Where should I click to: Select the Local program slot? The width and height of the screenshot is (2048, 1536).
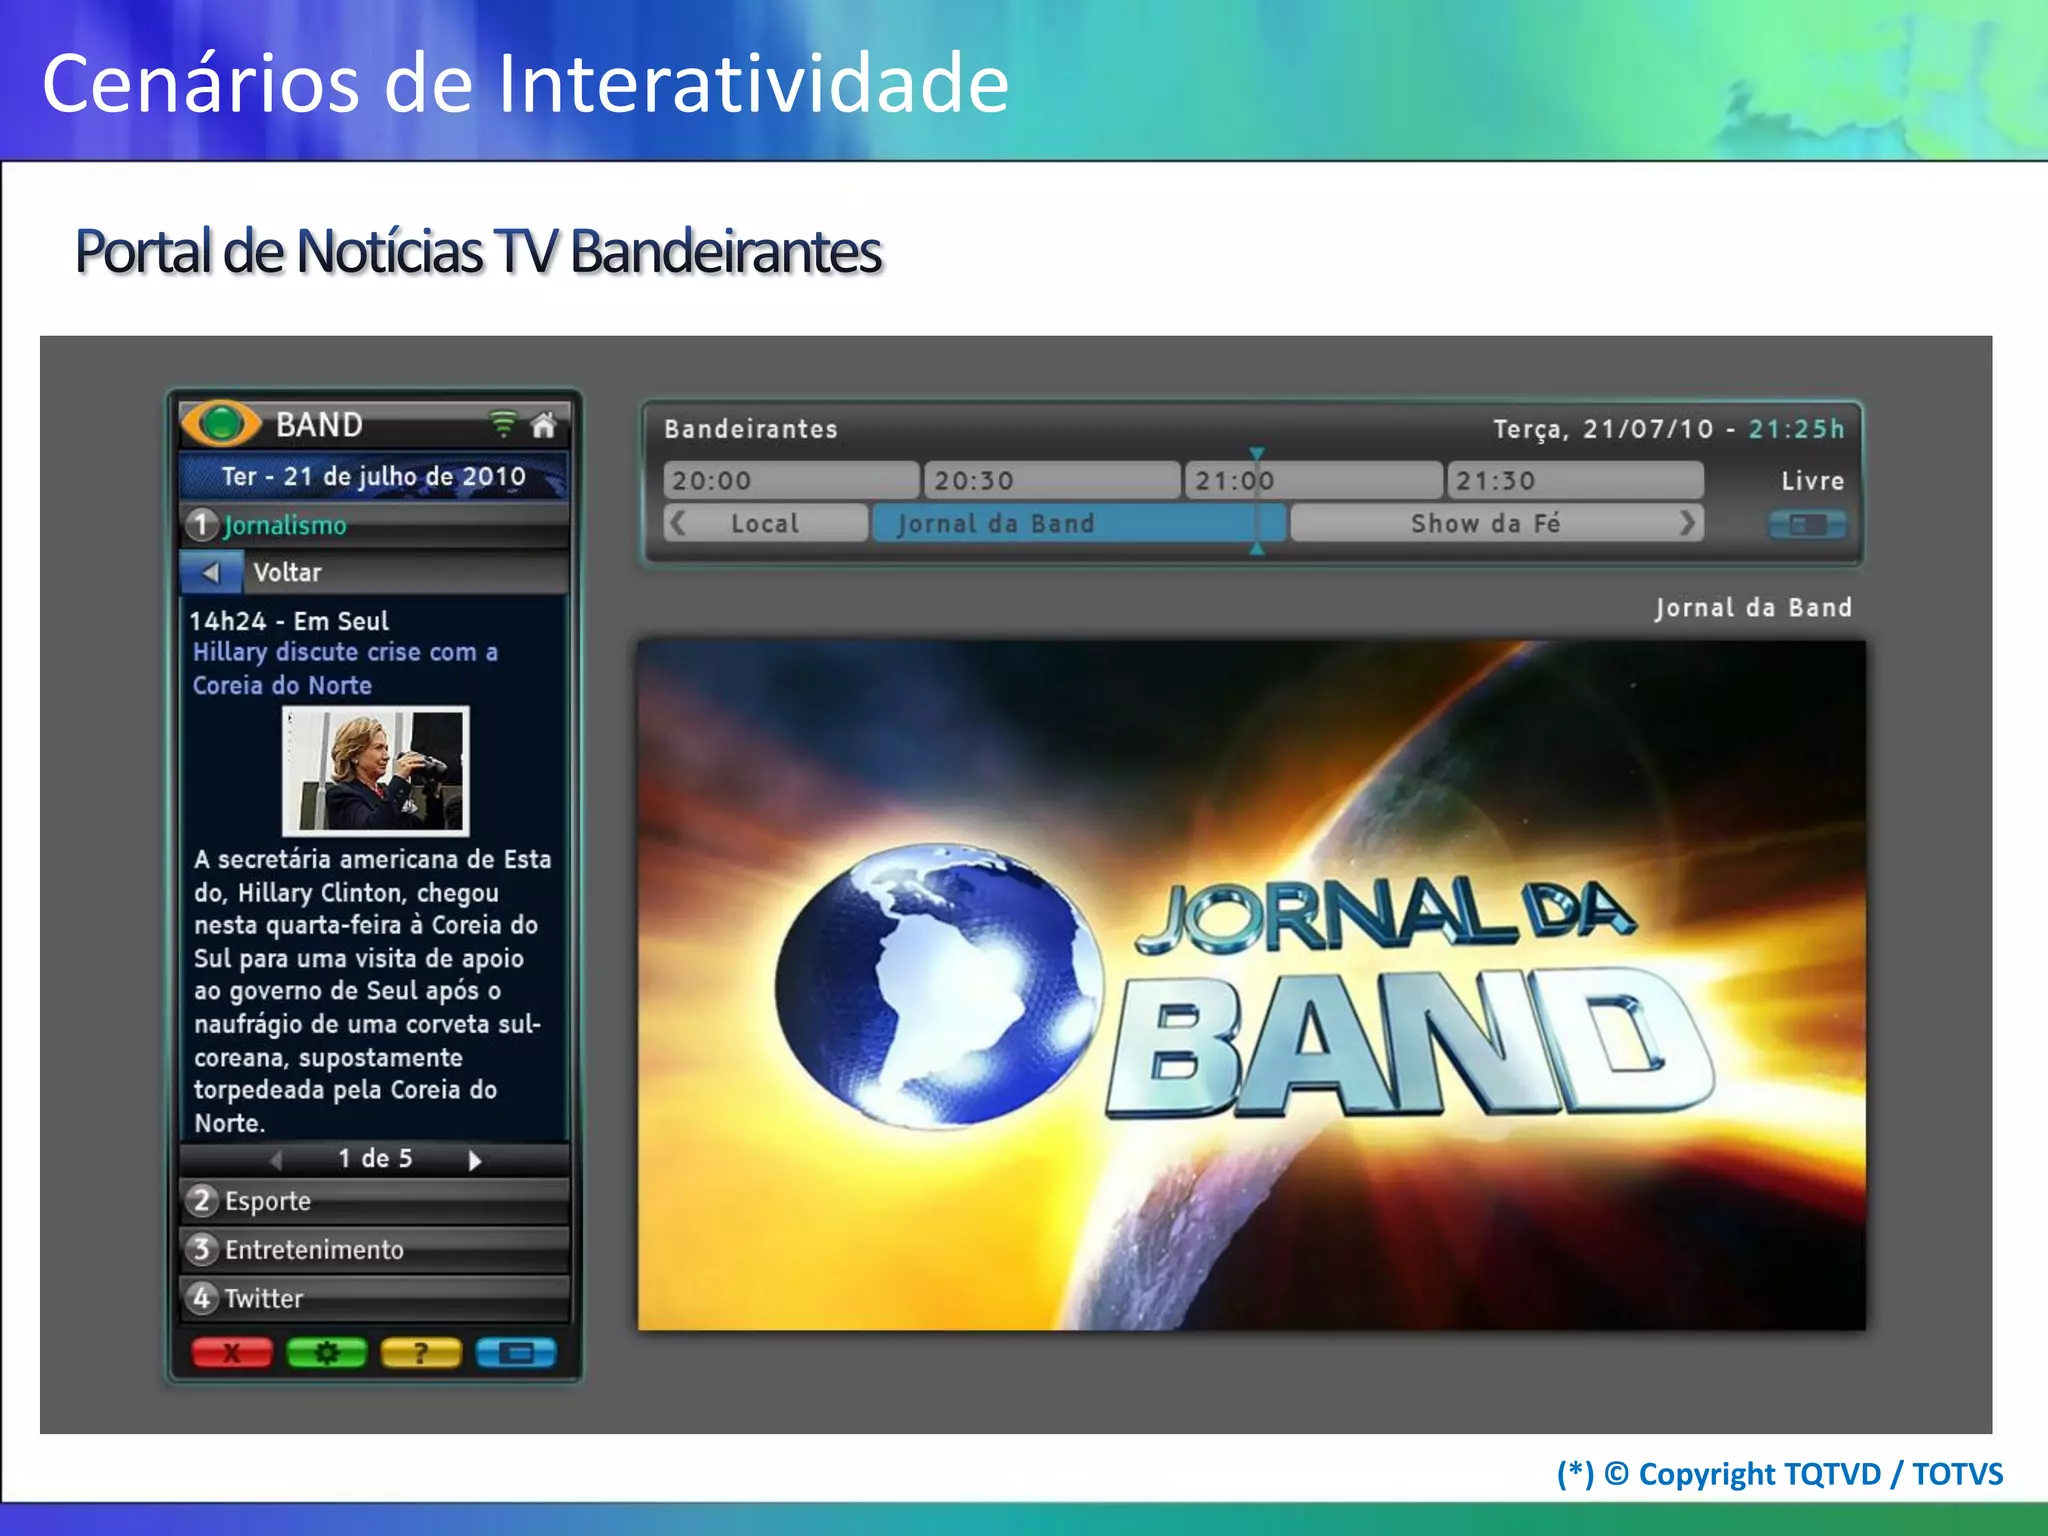766,523
